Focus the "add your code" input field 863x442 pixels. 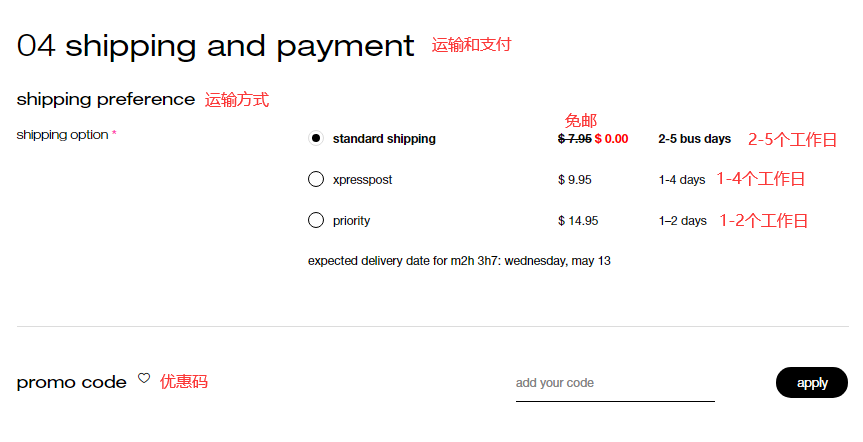[614, 383]
